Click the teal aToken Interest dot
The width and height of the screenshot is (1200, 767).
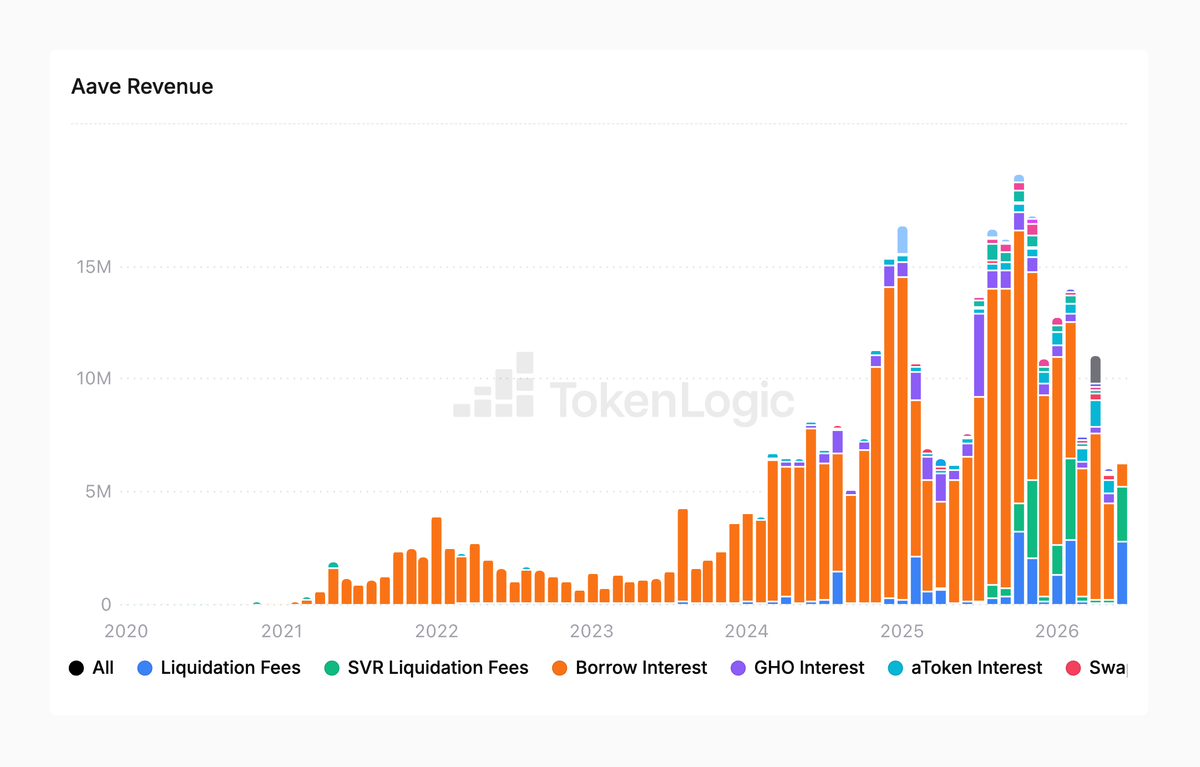pyautogui.click(x=895, y=668)
